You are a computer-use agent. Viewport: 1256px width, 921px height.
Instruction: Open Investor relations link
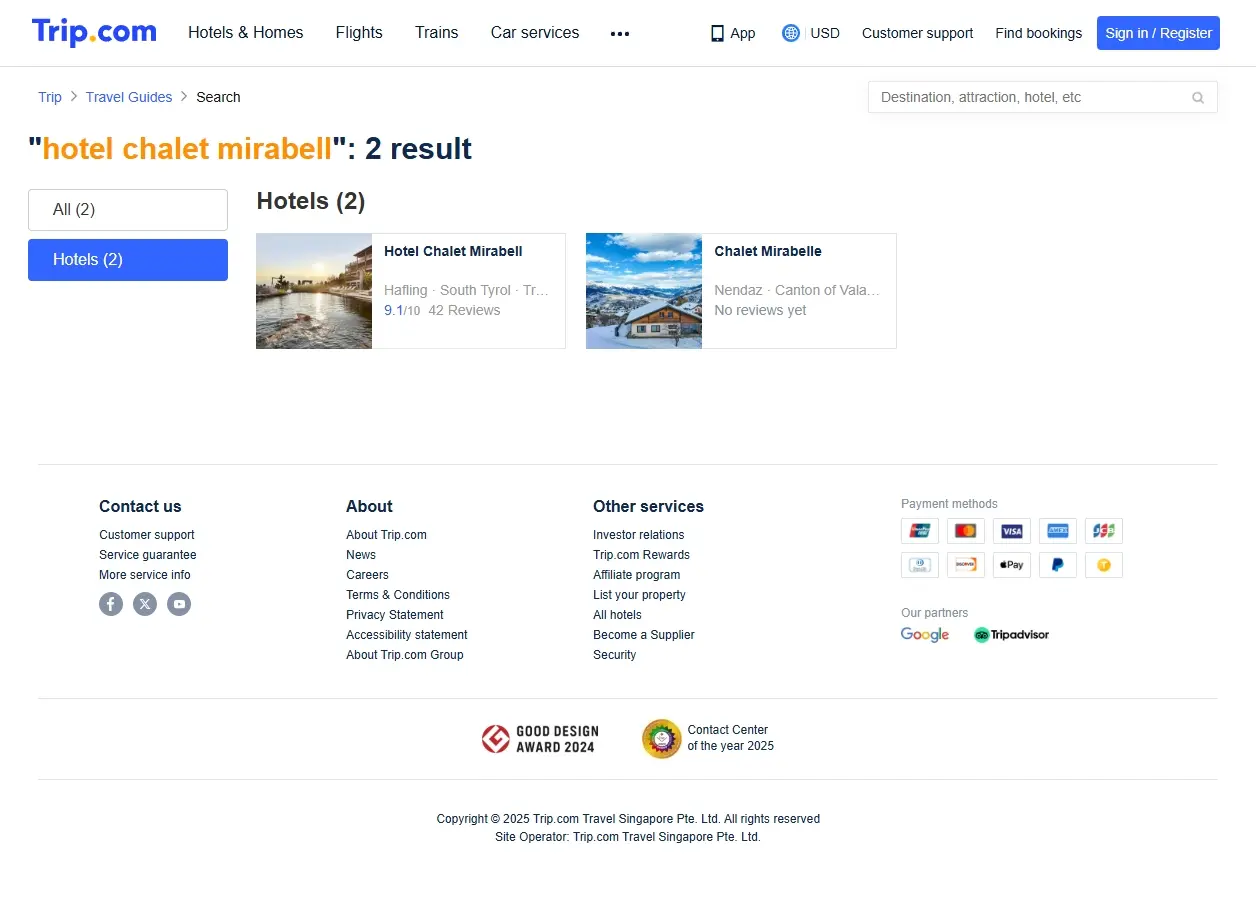[x=639, y=535]
